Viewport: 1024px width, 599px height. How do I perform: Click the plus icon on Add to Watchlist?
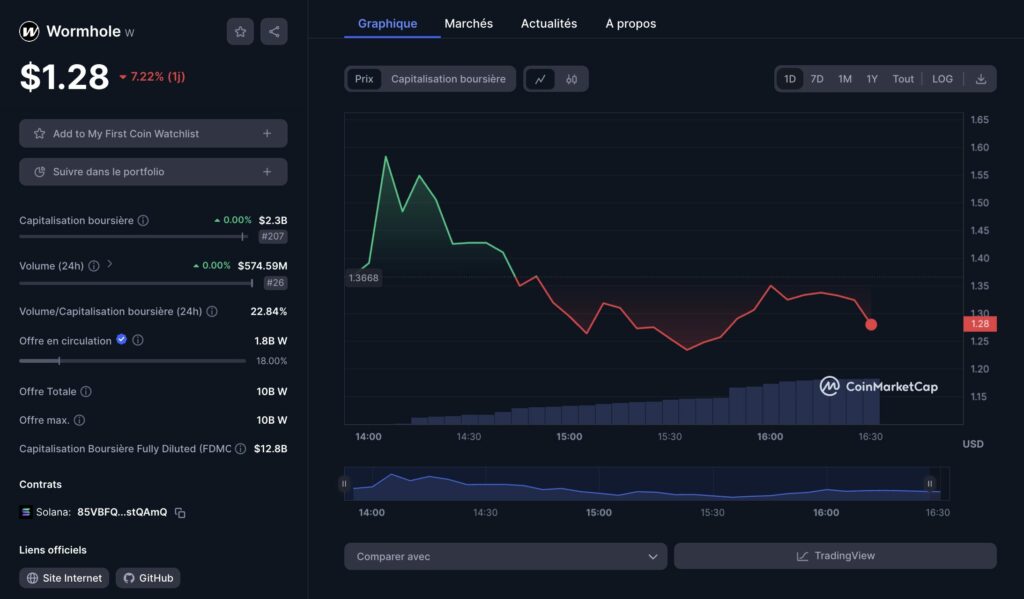267,133
